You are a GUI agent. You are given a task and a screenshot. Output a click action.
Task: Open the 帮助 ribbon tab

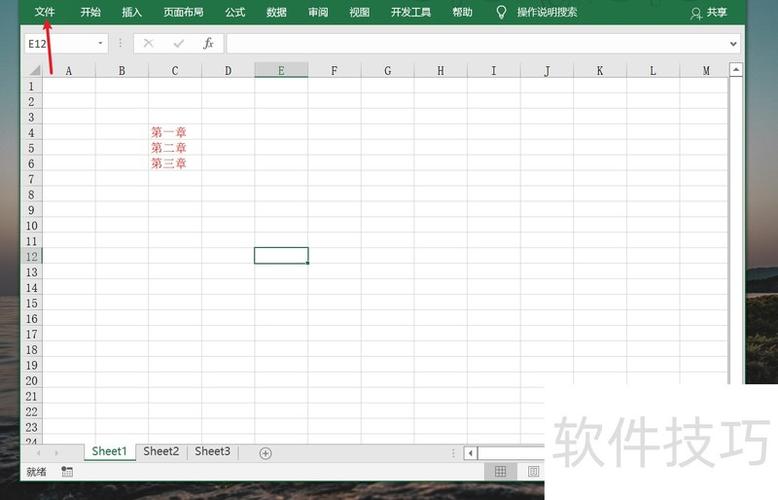[462, 12]
